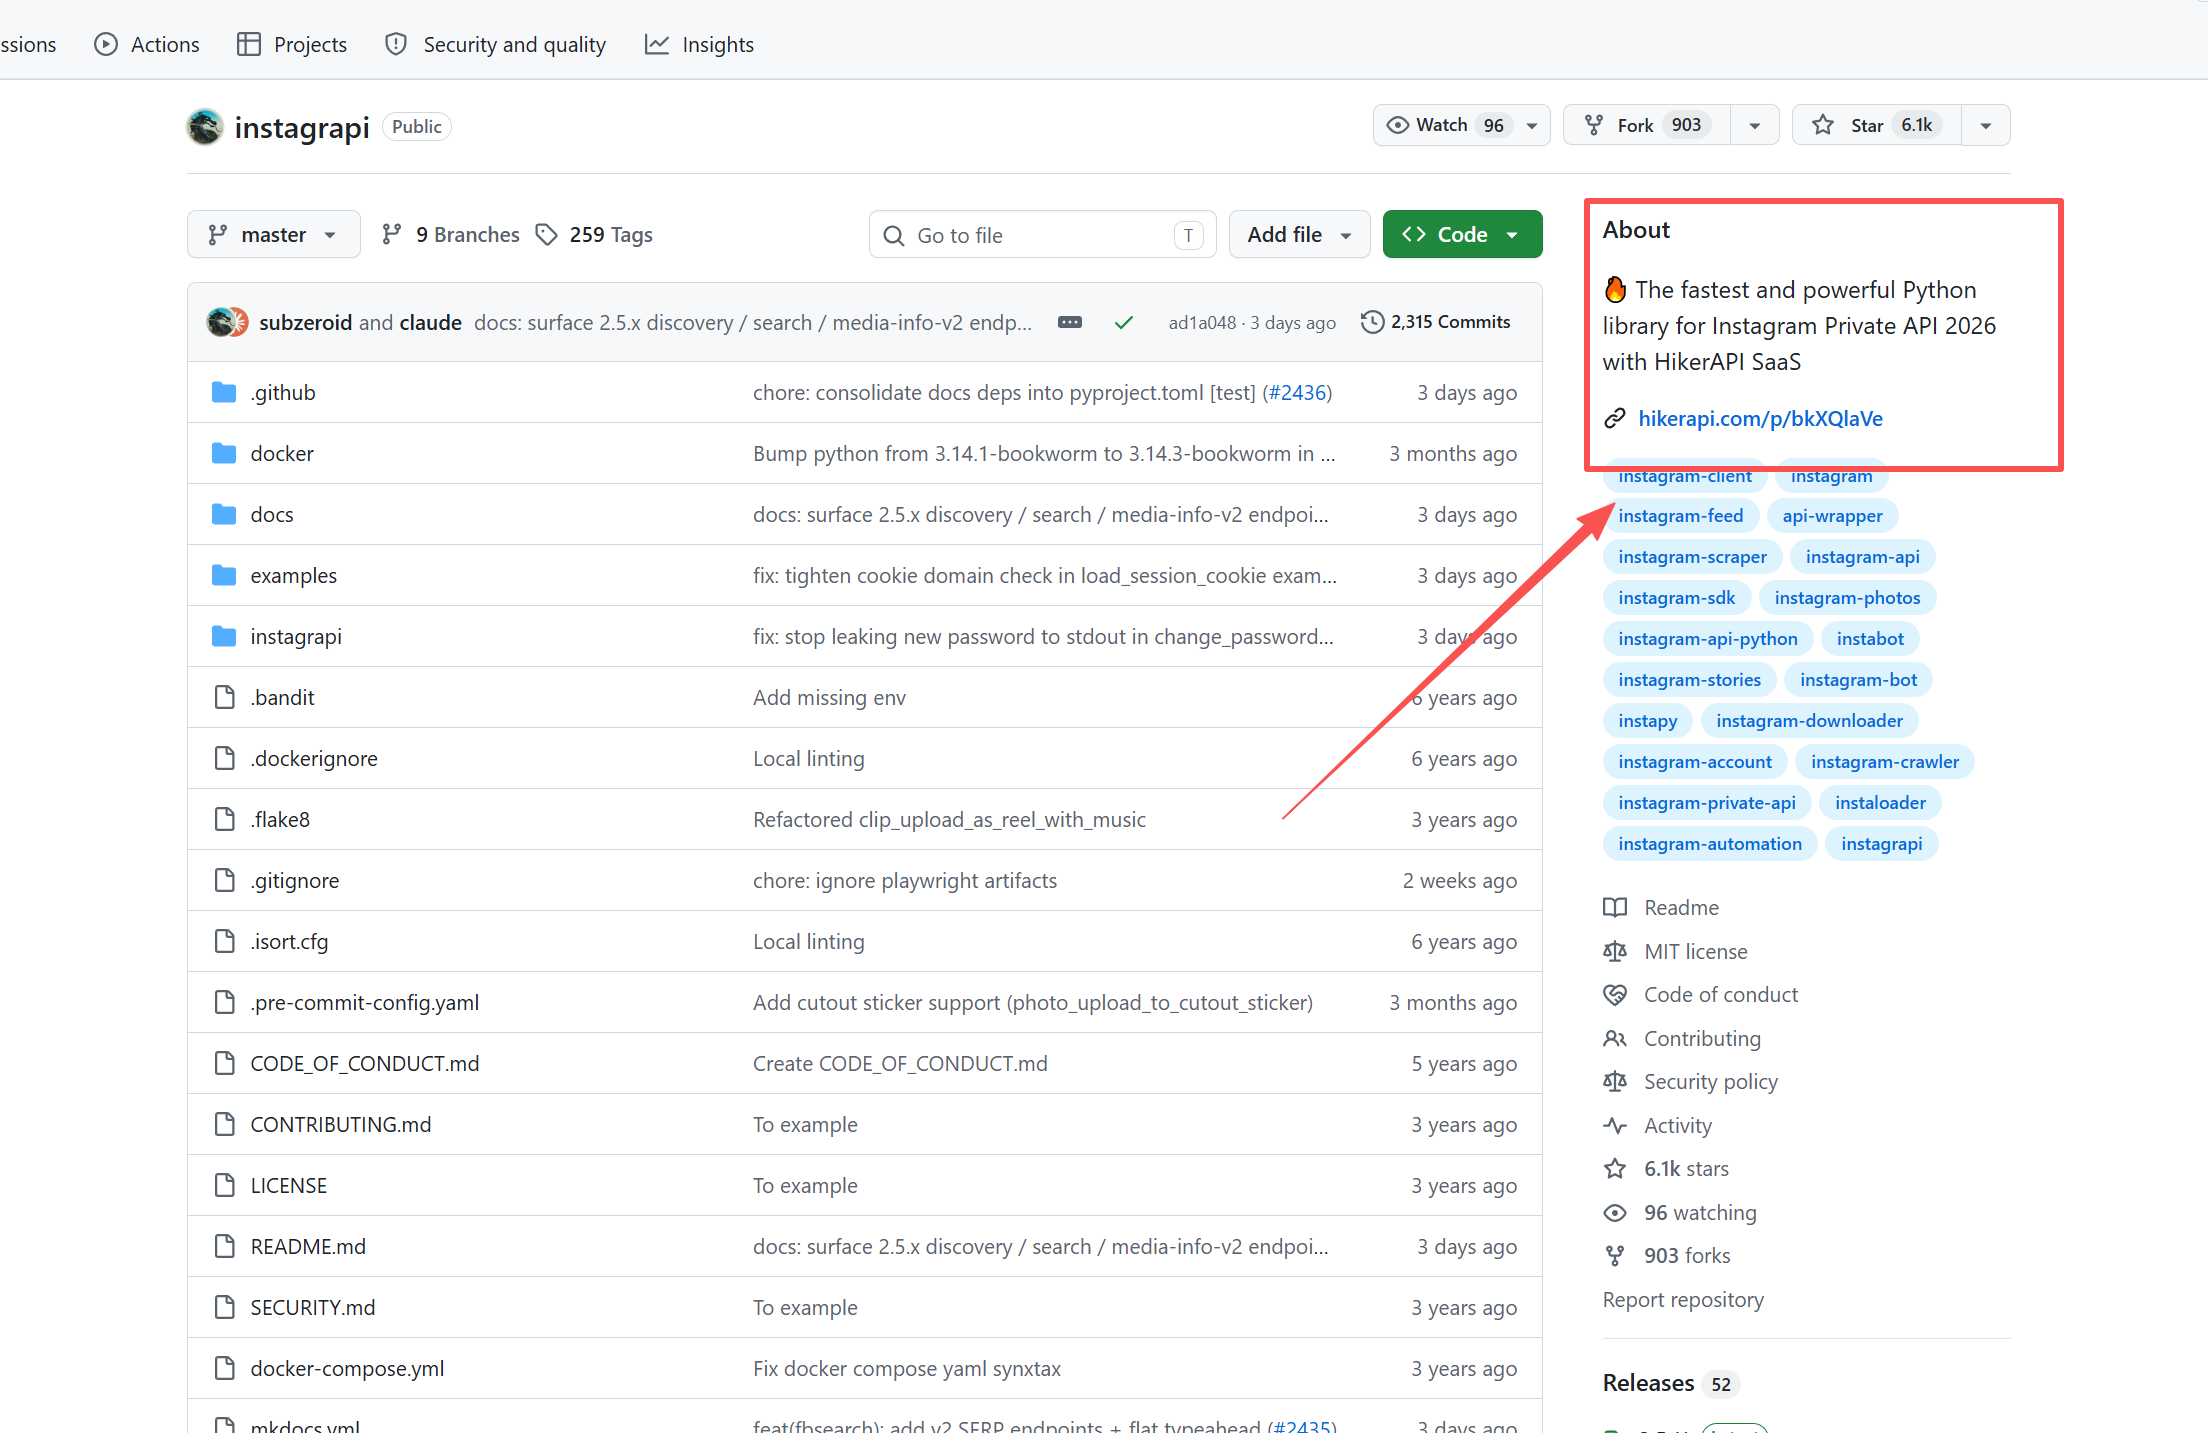The image size is (2208, 1433).
Task: Open the CONTRIBUTING.md file
Action: (341, 1124)
